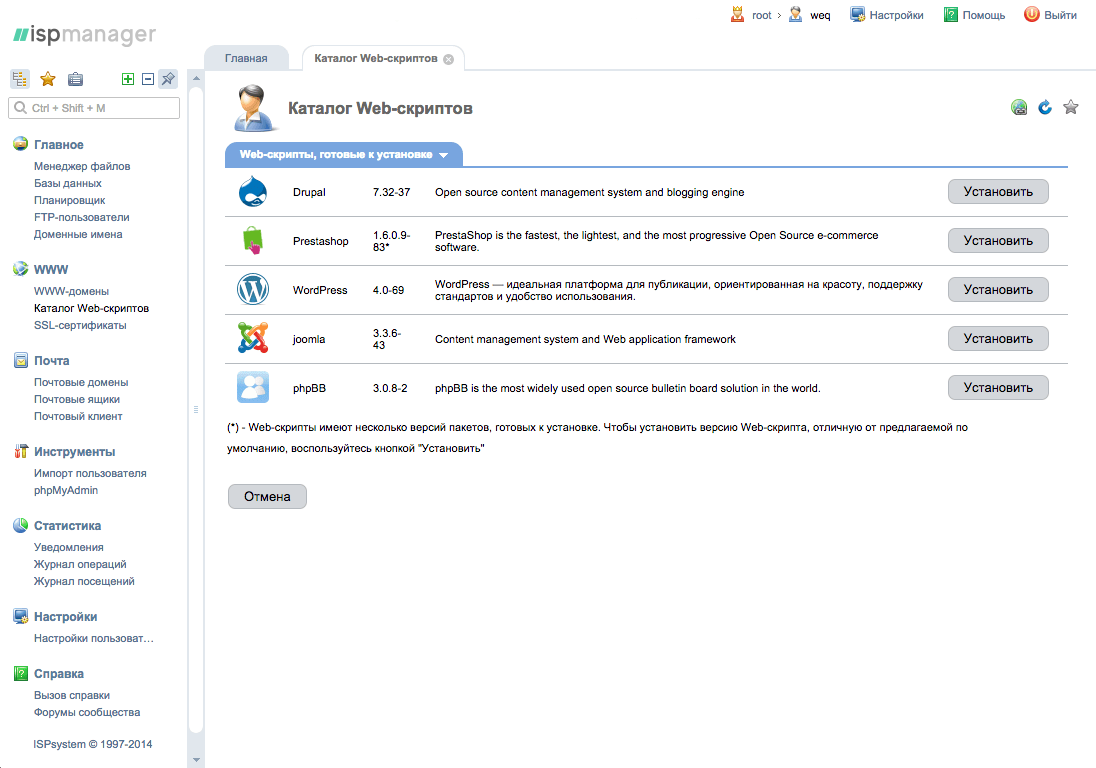Open Менеджер файлов in sidebar

click(x=82, y=166)
